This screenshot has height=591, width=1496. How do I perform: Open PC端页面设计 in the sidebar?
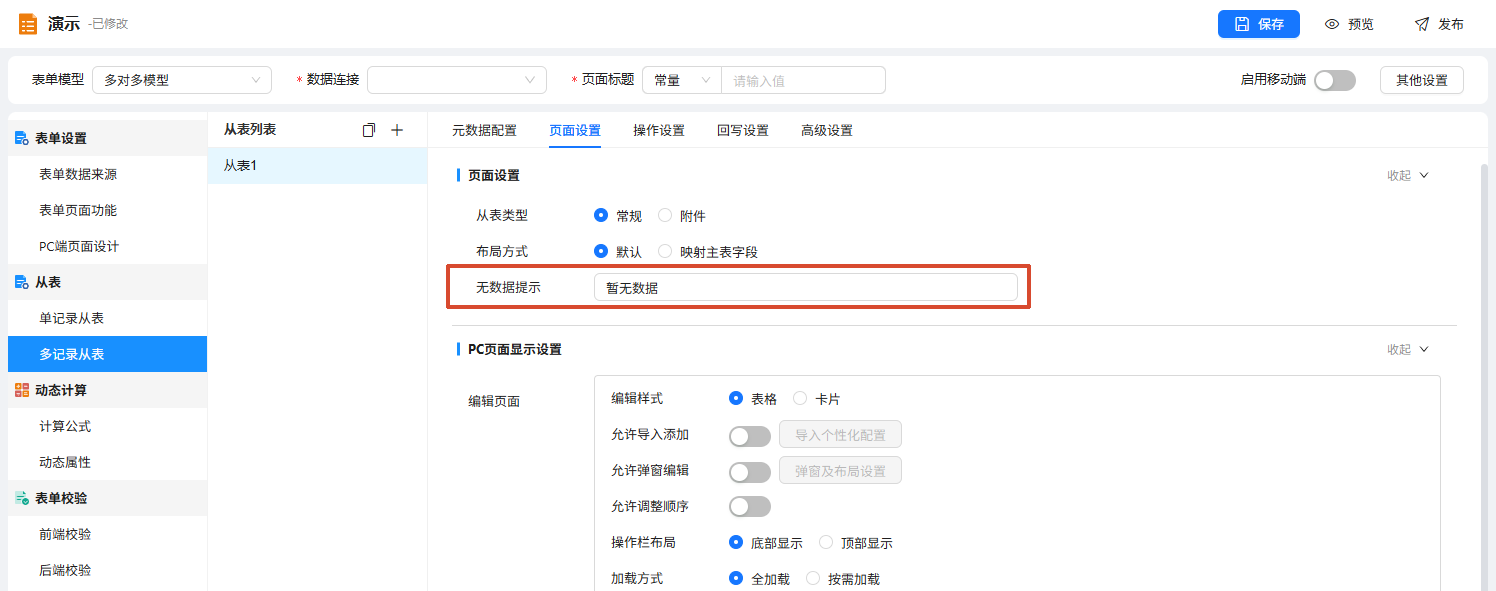click(x=107, y=246)
